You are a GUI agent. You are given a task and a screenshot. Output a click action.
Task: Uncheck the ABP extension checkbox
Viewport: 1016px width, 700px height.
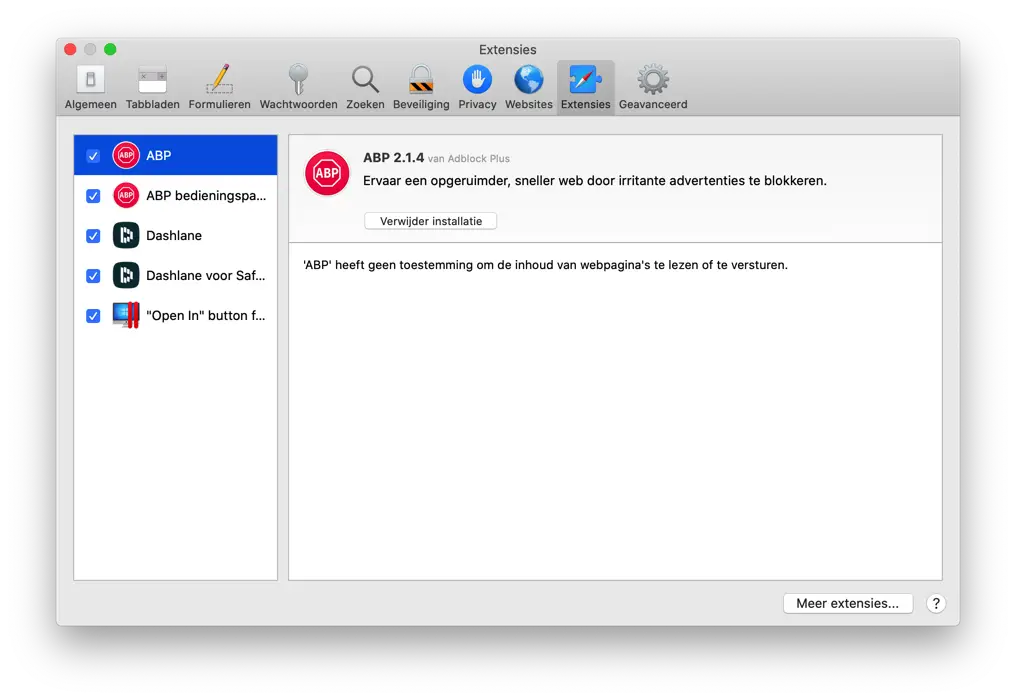(93, 156)
